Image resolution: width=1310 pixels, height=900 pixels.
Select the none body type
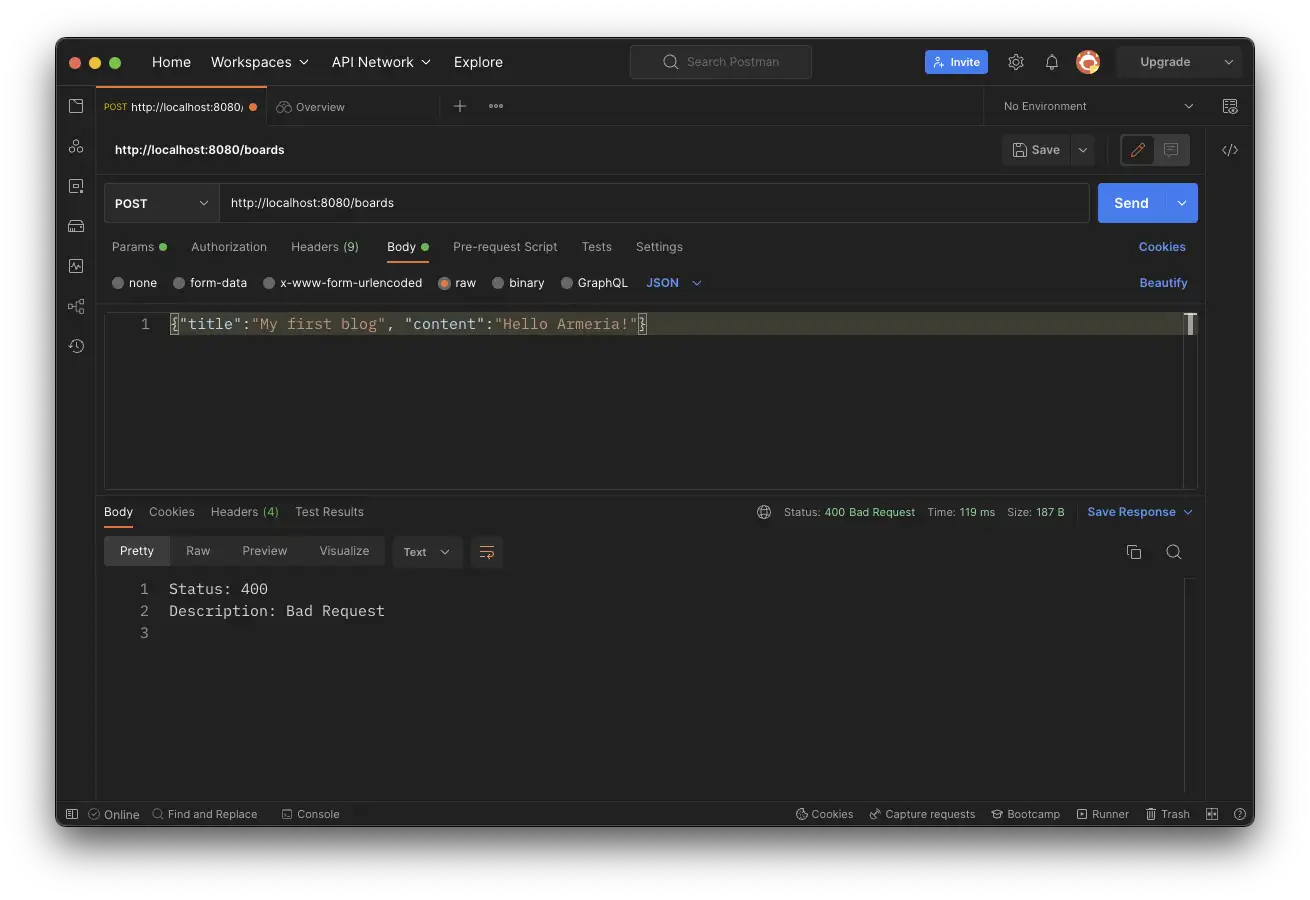[x=135, y=283]
